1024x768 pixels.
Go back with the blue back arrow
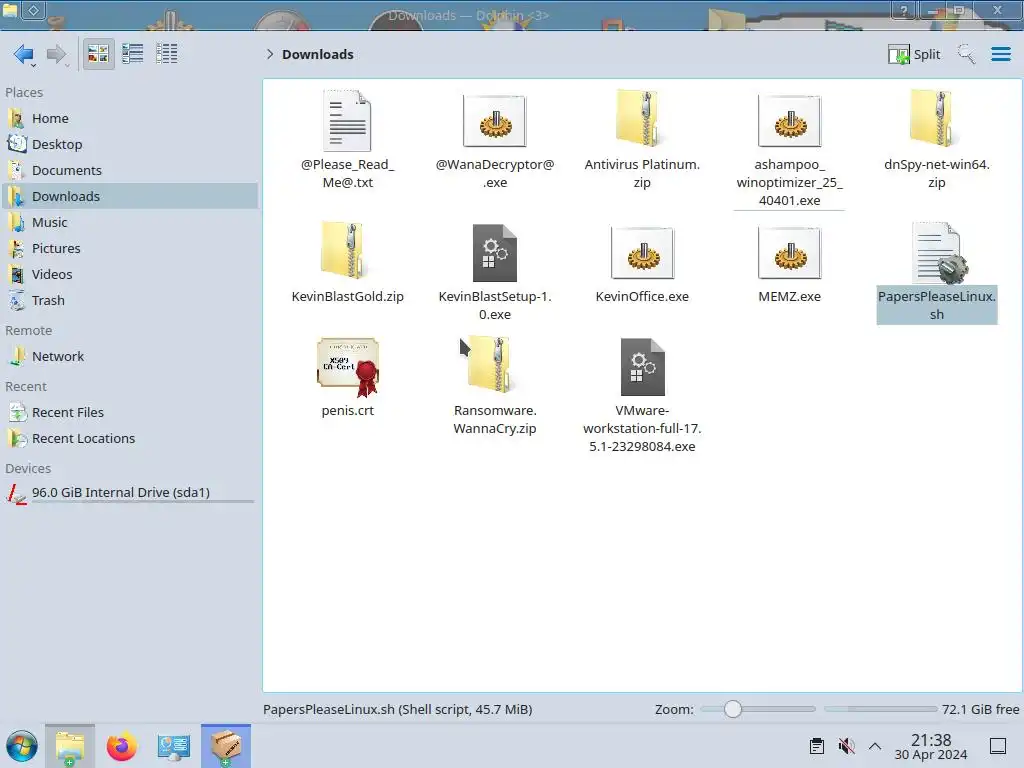pos(24,54)
